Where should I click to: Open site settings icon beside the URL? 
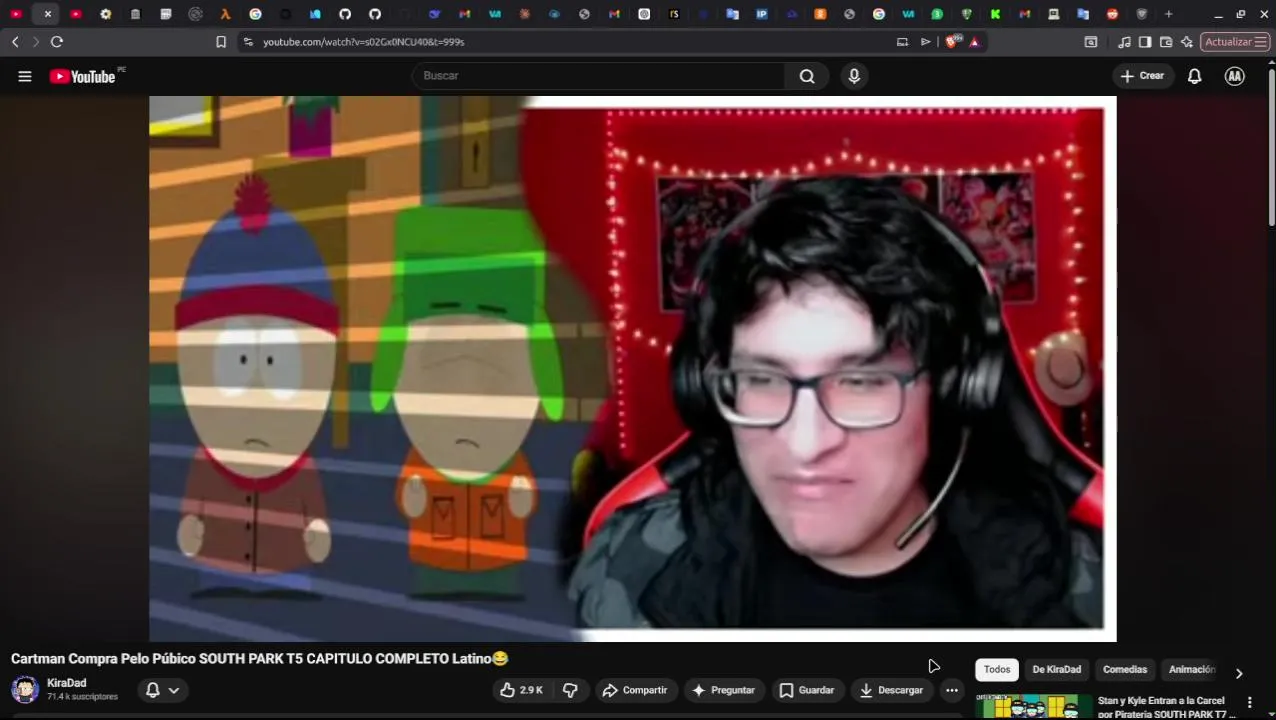click(x=248, y=42)
